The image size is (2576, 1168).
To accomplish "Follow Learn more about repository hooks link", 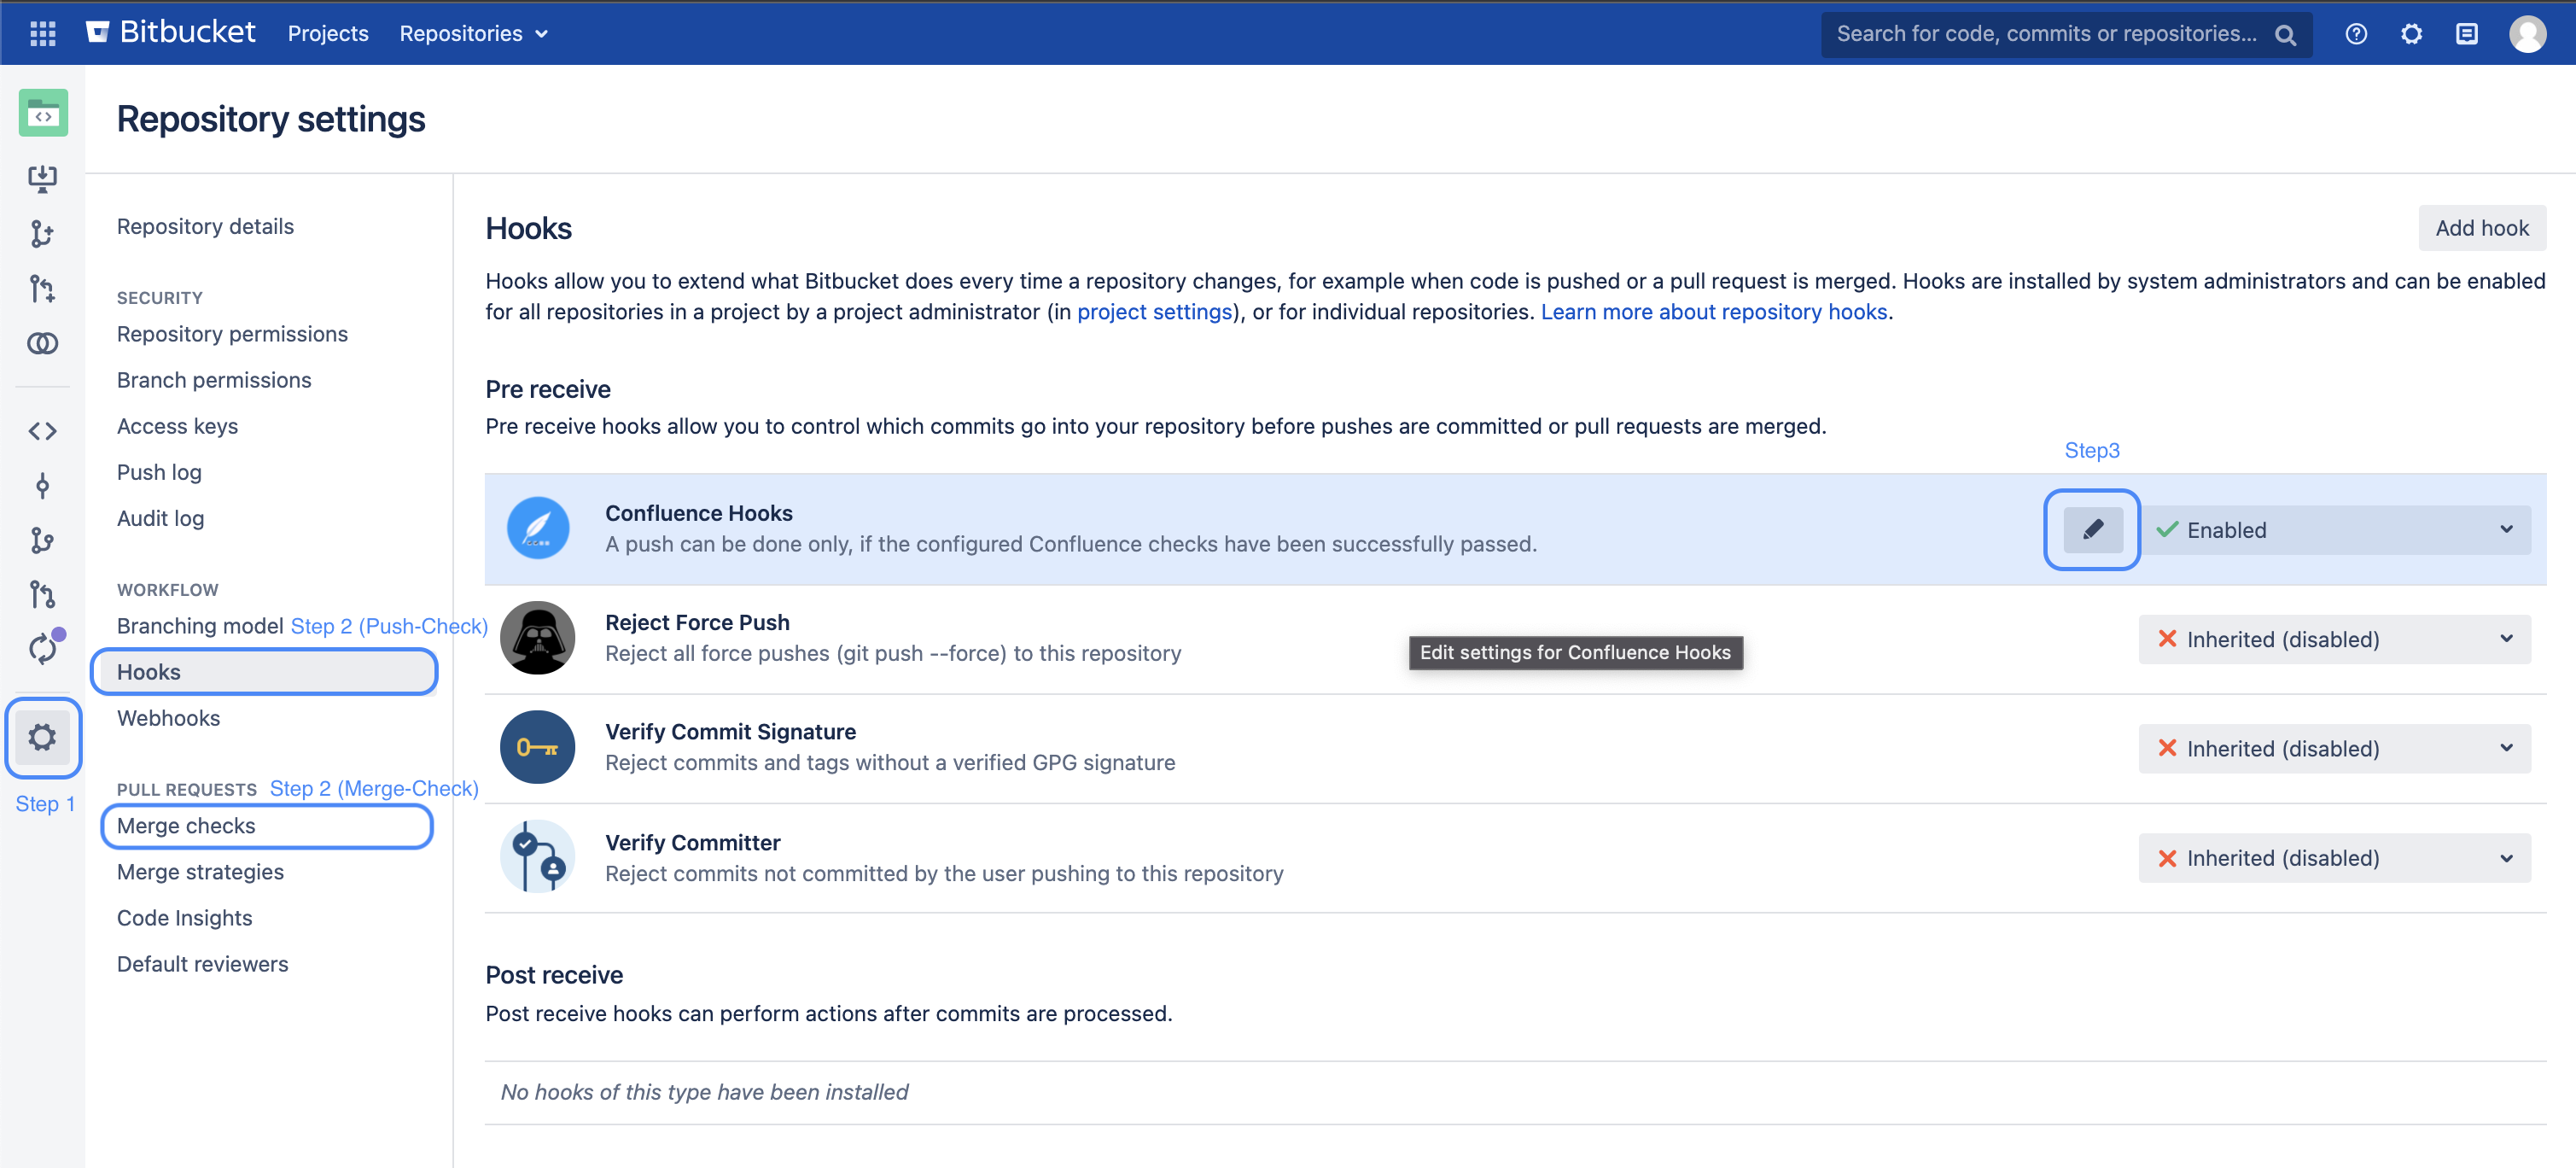I will click(1713, 312).
